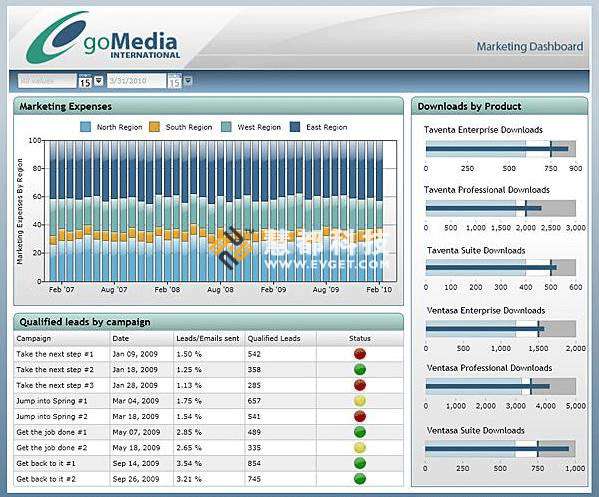The image size is (599, 497).
Task: Click the '1.50 %' leads cell
Action: (209, 354)
